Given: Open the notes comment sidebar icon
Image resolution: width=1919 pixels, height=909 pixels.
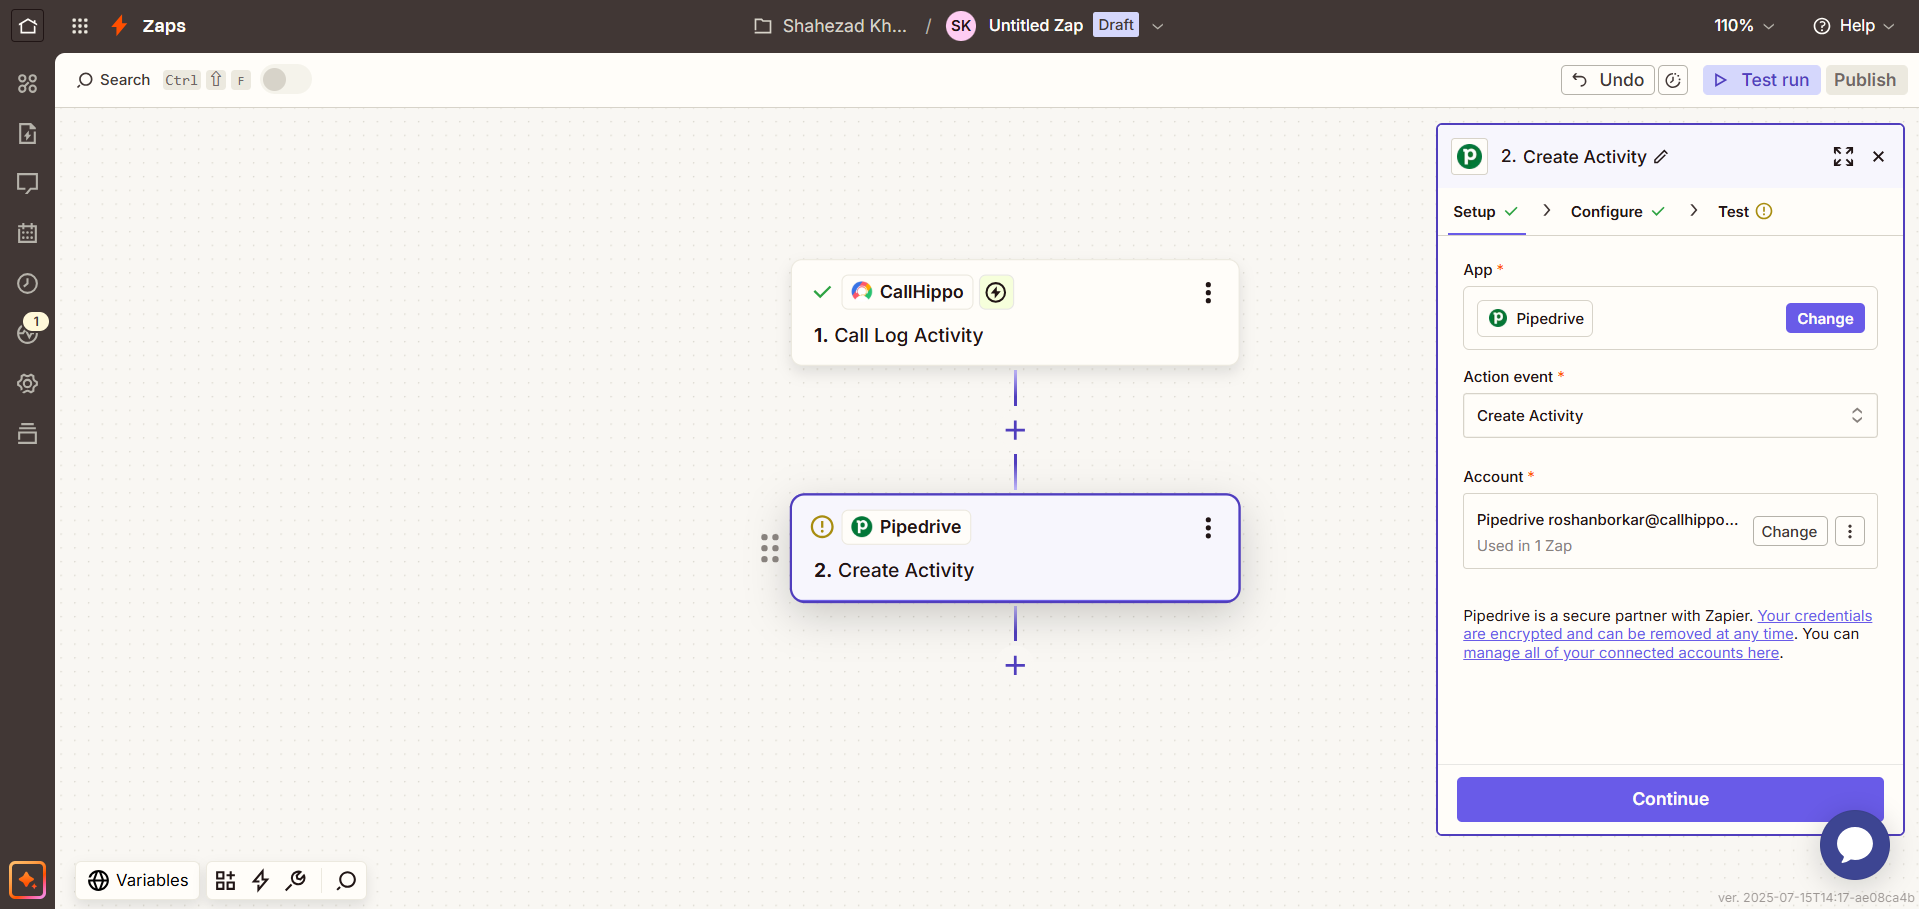Looking at the screenshot, I should (27, 183).
